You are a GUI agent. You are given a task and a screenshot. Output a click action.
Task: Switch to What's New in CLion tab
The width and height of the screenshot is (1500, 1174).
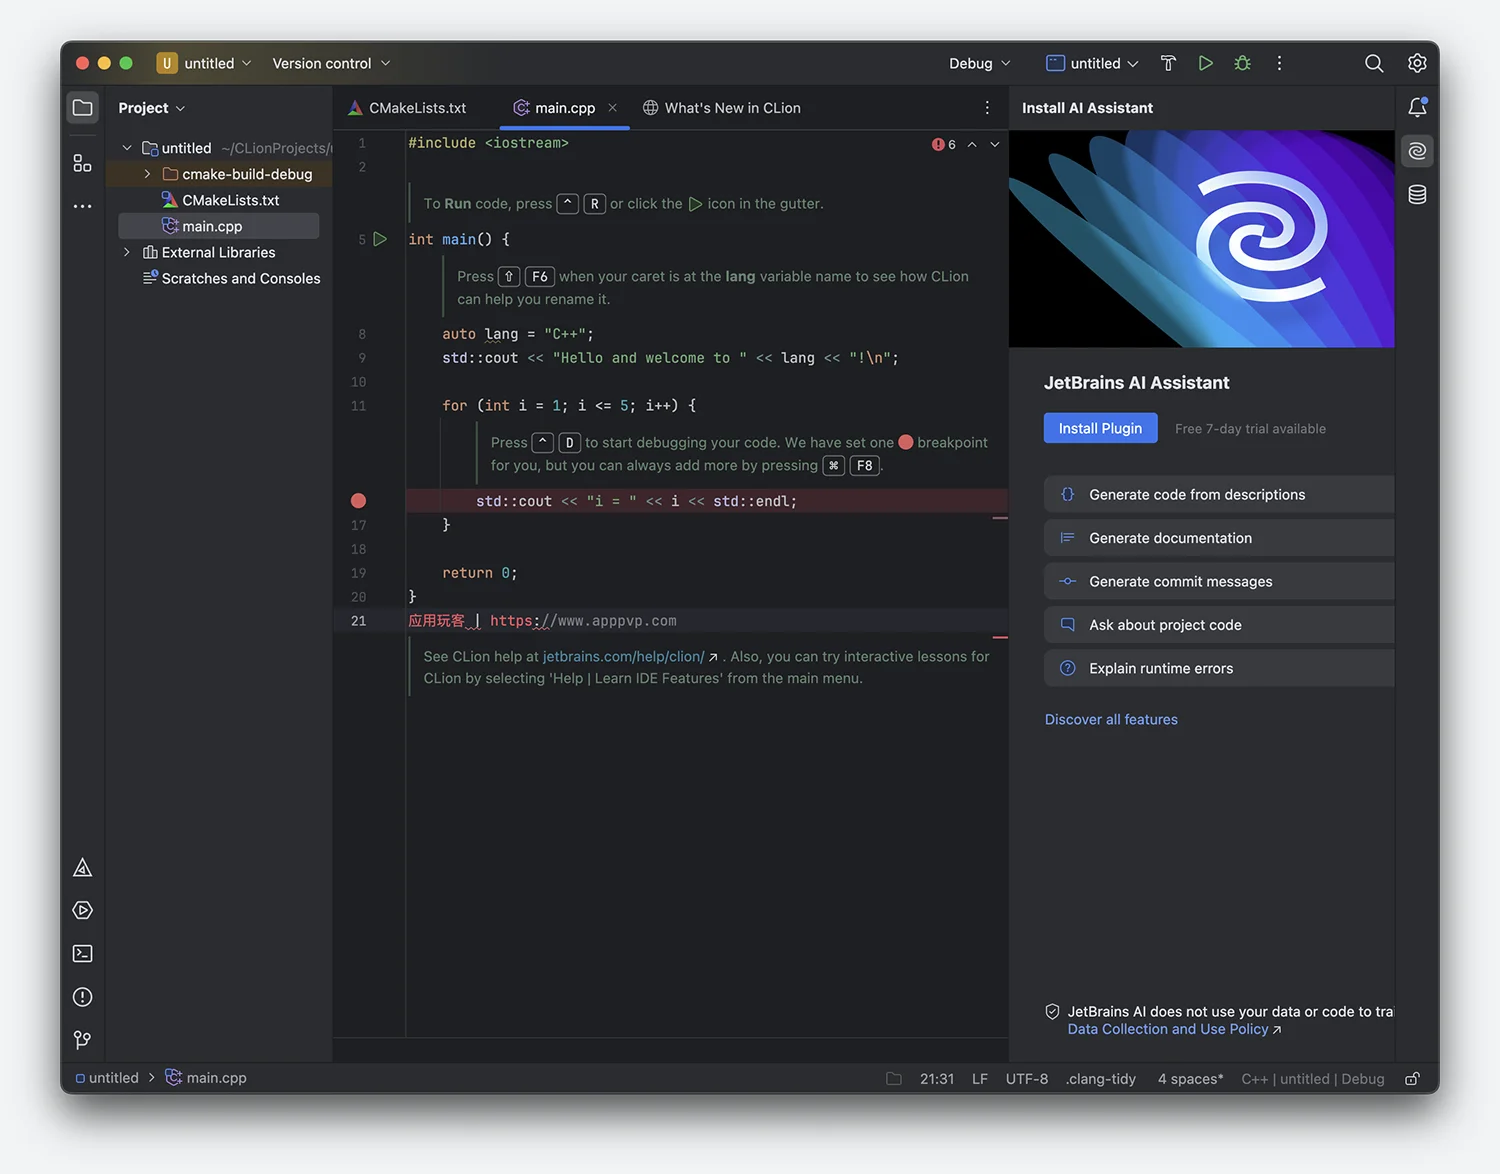(722, 108)
